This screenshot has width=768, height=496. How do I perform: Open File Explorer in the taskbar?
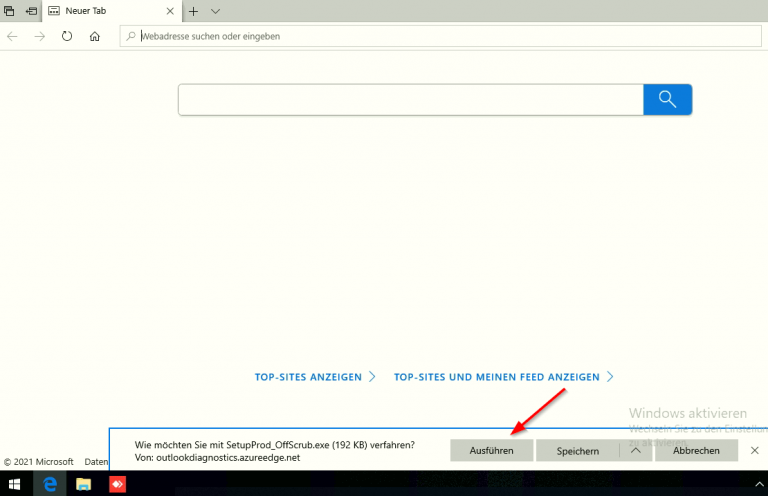pyautogui.click(x=84, y=484)
